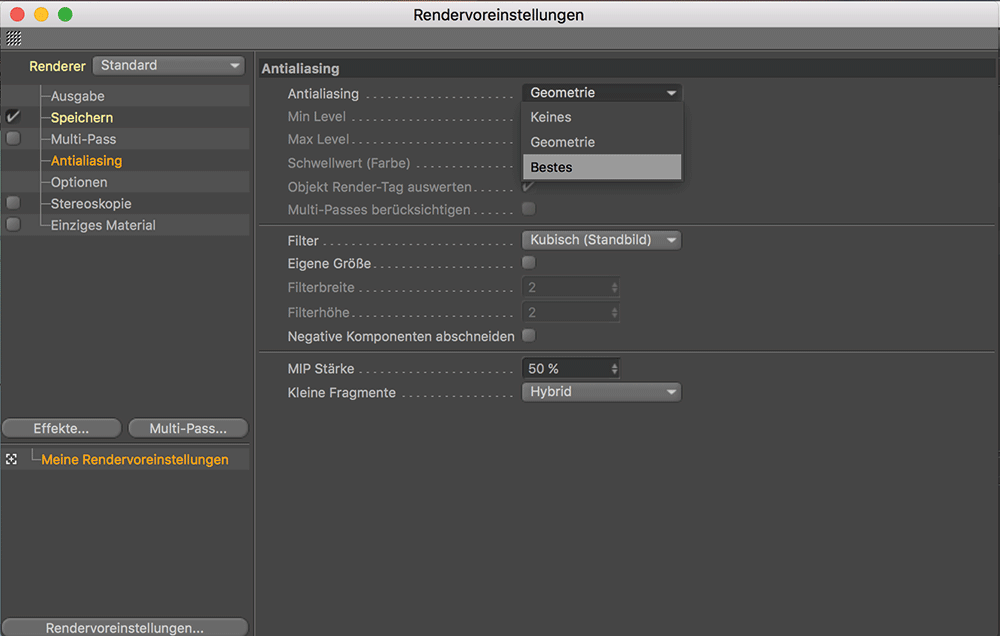Select Einziges Material in the tree
Viewport: 1000px width, 636px height.
pos(103,225)
